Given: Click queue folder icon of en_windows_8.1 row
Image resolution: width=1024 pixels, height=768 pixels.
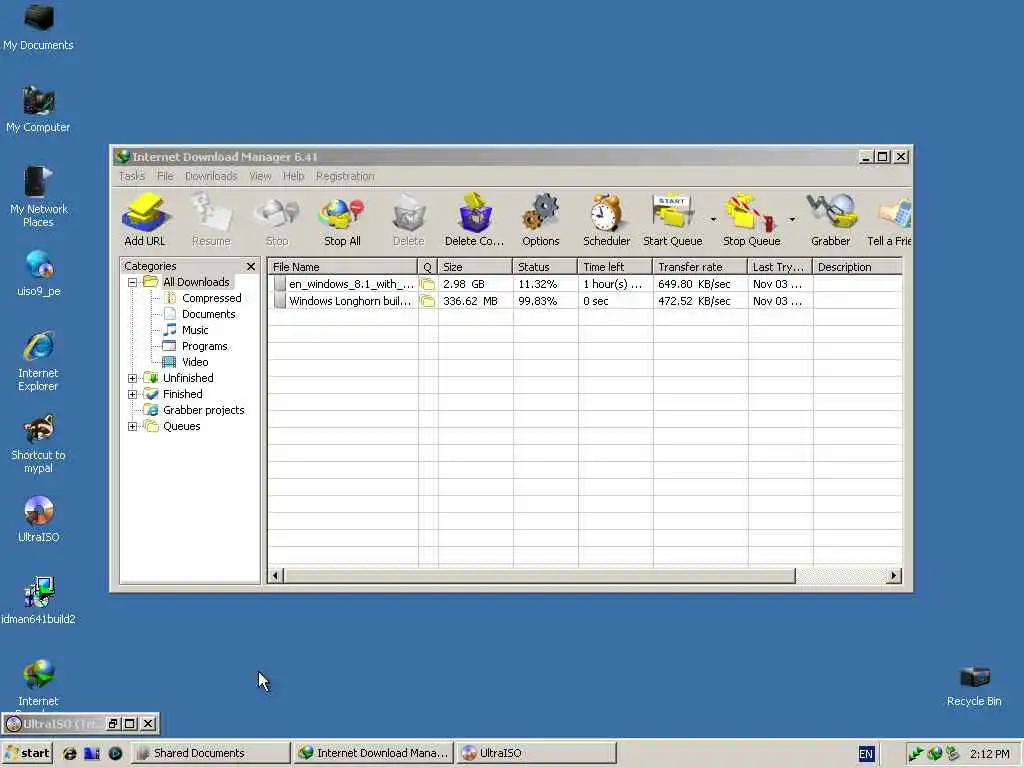Looking at the screenshot, I should click(427, 284).
